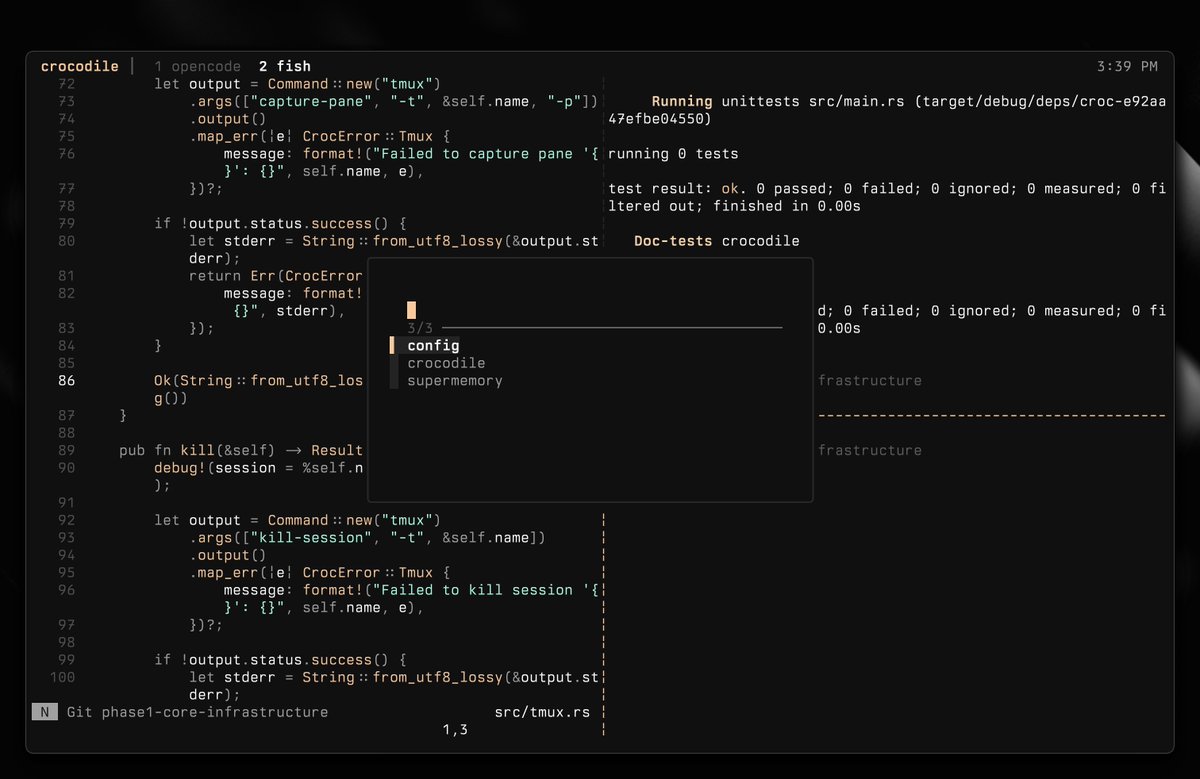Select the crocodile session name in status bar
1200x779 pixels.
(79, 66)
